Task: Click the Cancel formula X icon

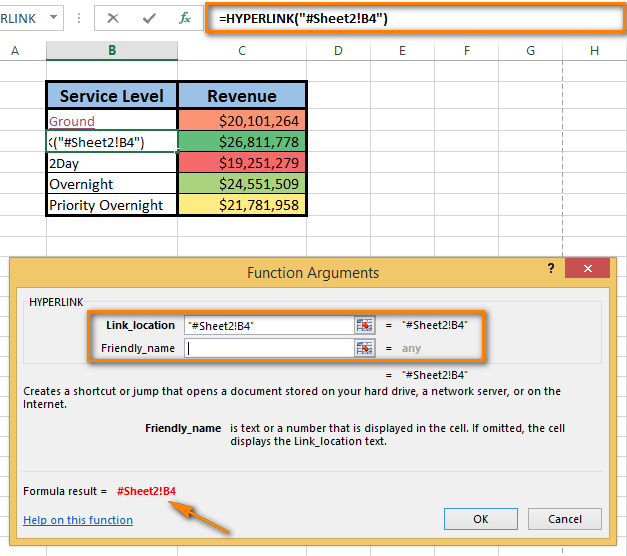Action: click(x=113, y=18)
